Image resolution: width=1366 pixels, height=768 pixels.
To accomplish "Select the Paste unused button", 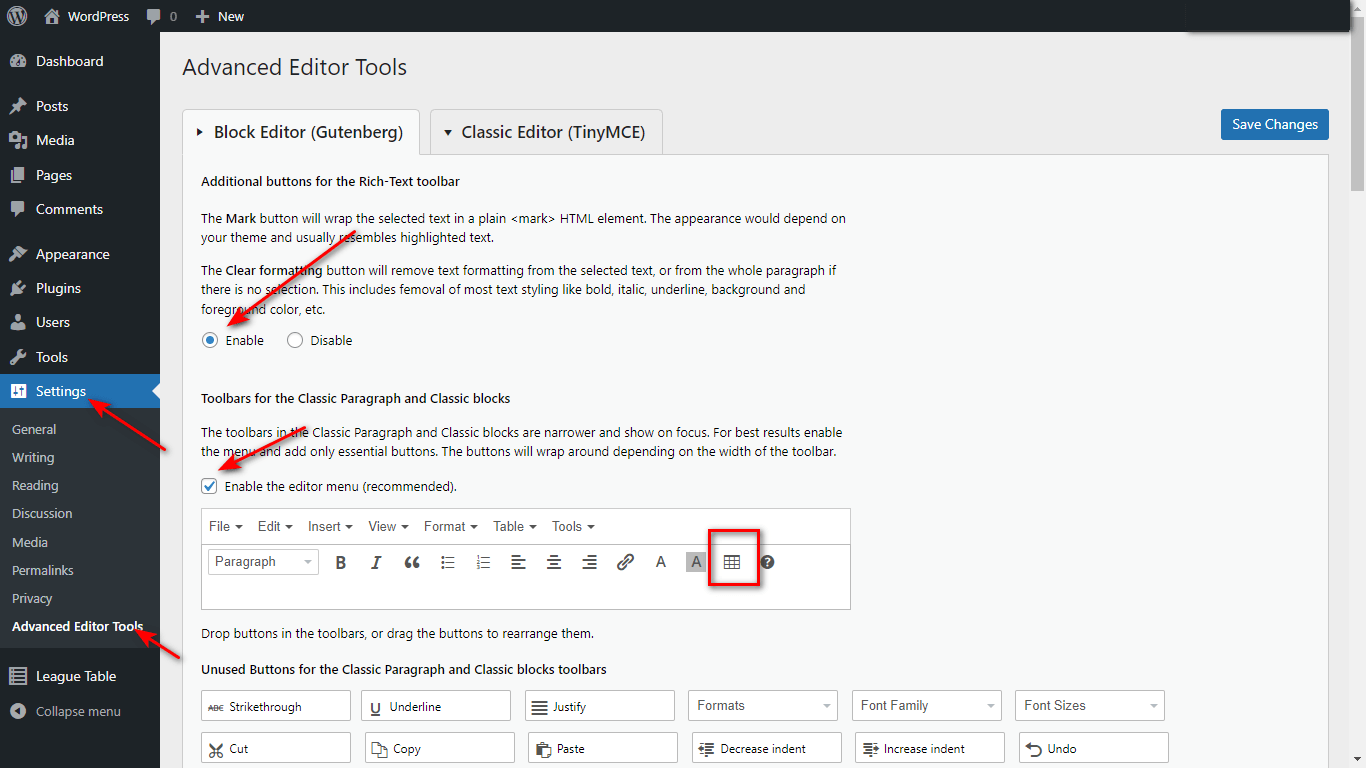I will pyautogui.click(x=603, y=748).
